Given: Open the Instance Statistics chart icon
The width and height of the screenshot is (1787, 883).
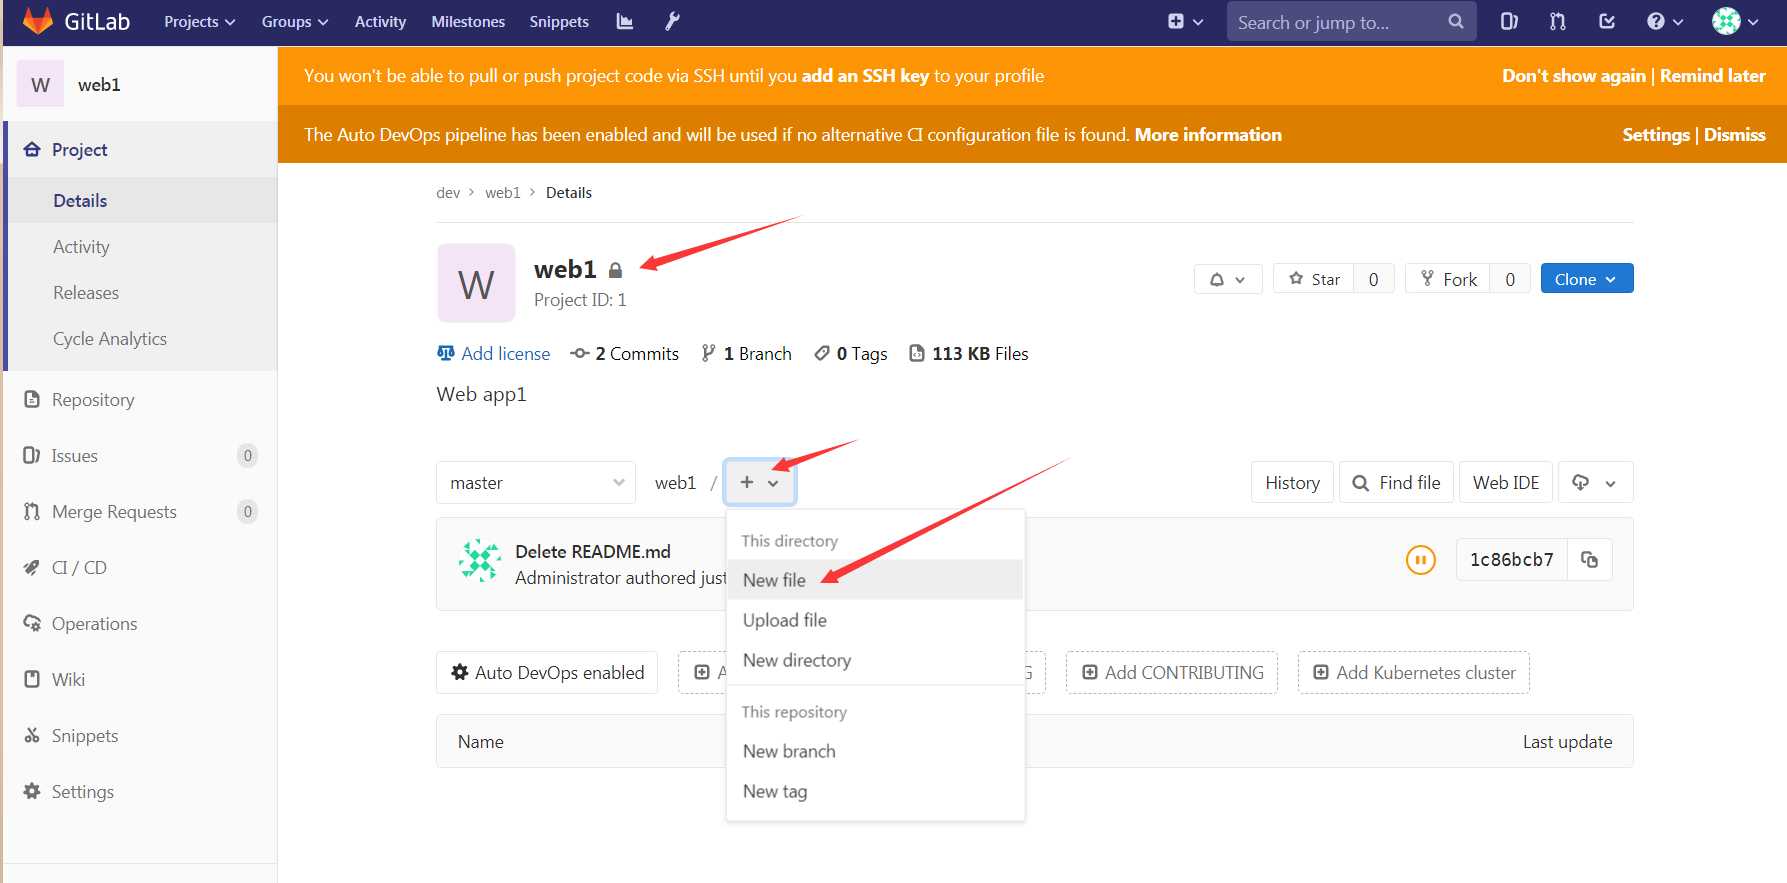Looking at the screenshot, I should [625, 21].
